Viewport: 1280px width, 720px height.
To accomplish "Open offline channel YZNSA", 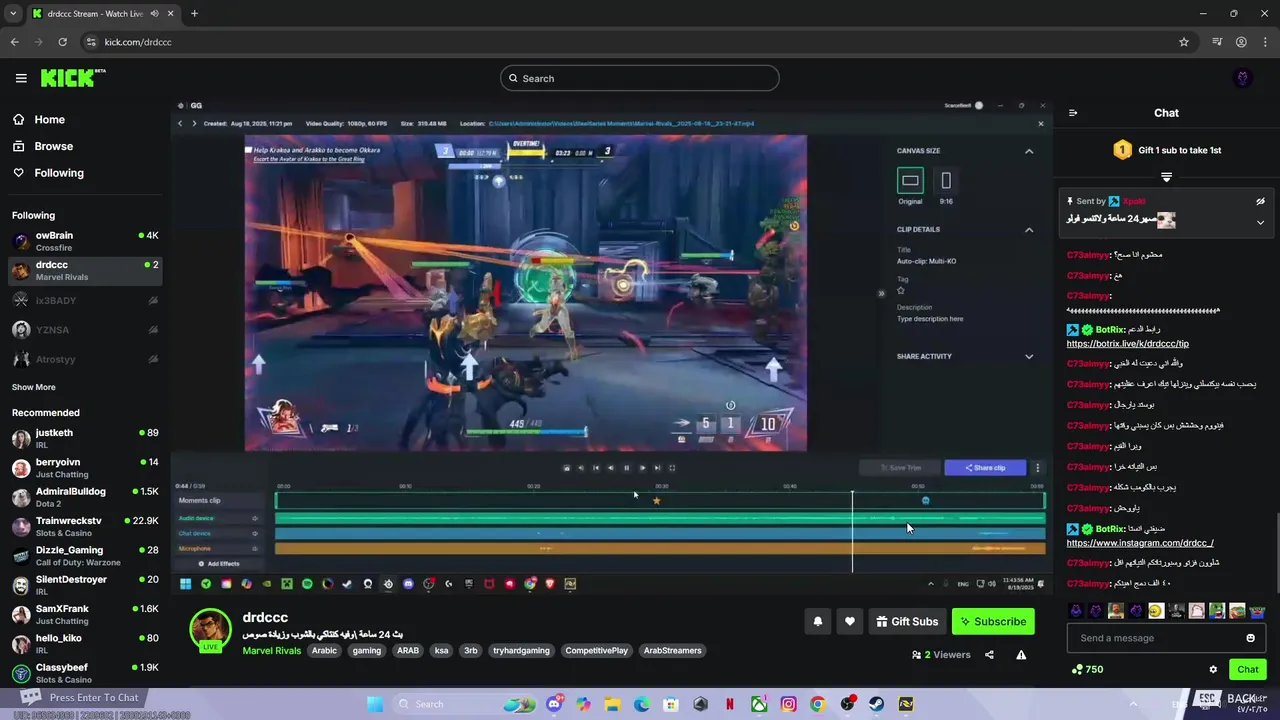I will tap(85, 329).
